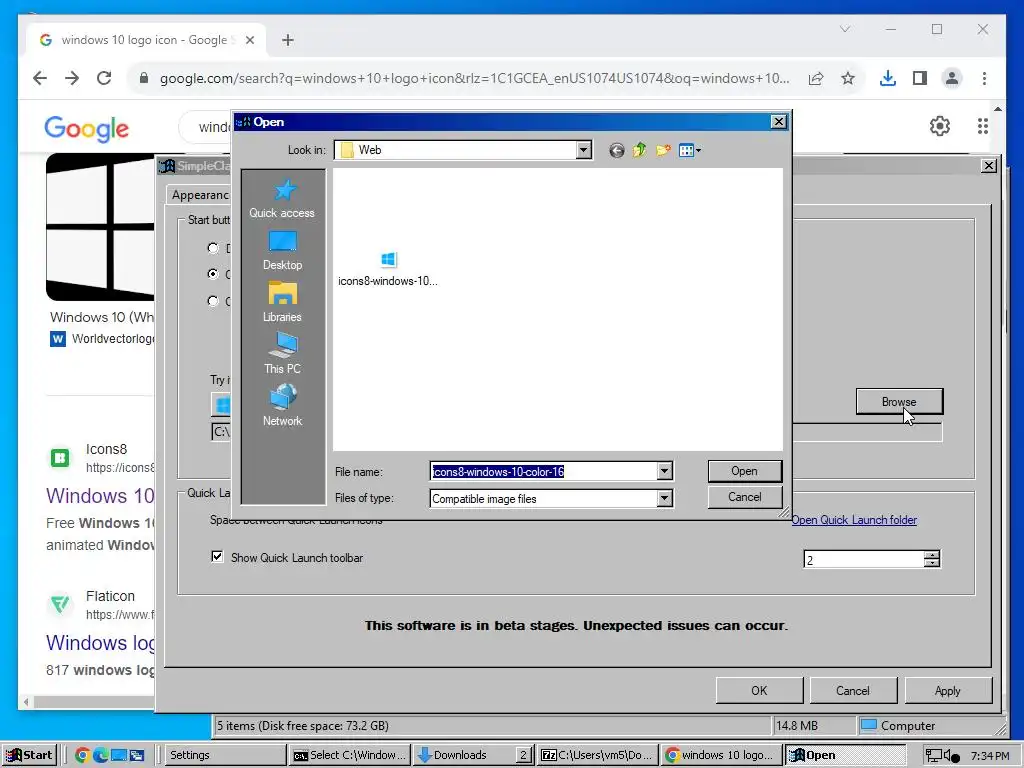Open the View menu icon in Open dialog
Screen dimensions: 1024x768
690,151
